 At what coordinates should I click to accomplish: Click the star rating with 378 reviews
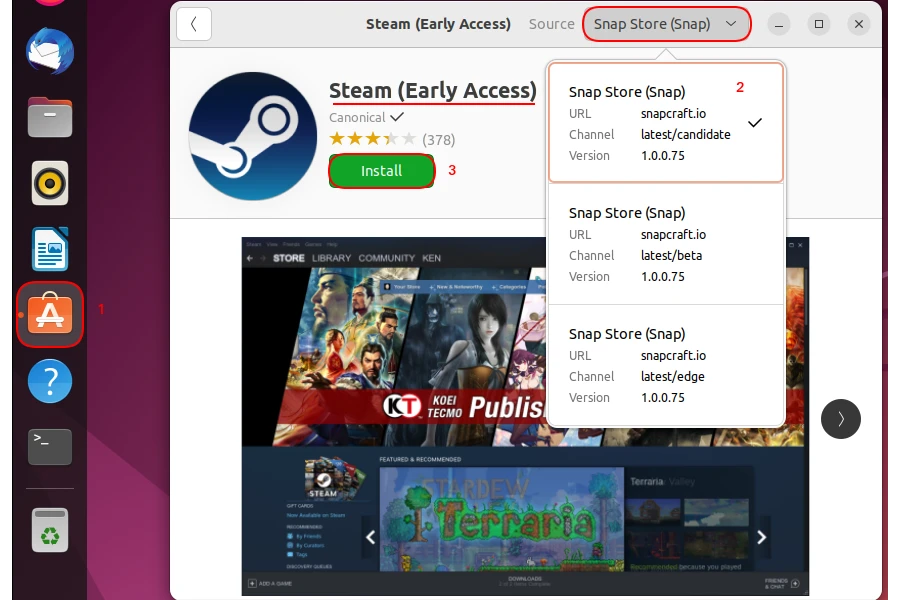(x=372, y=139)
